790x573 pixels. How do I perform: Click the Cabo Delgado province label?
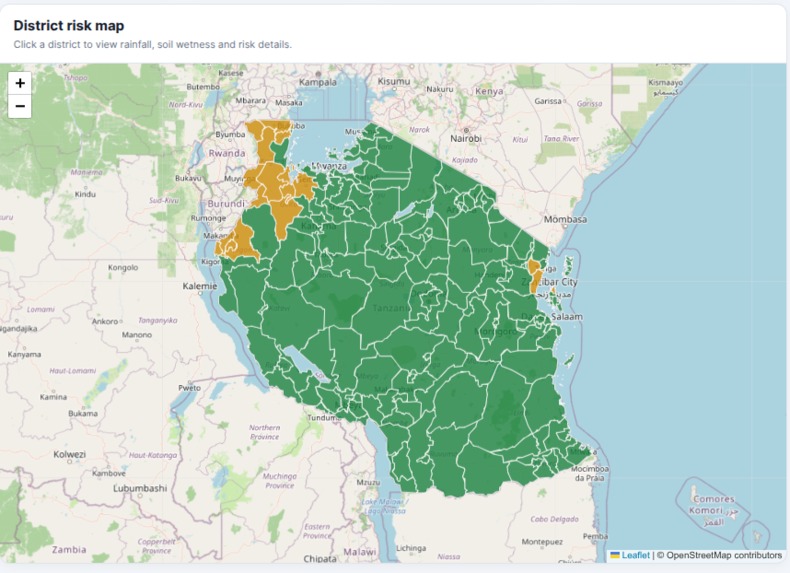pyautogui.click(x=554, y=519)
